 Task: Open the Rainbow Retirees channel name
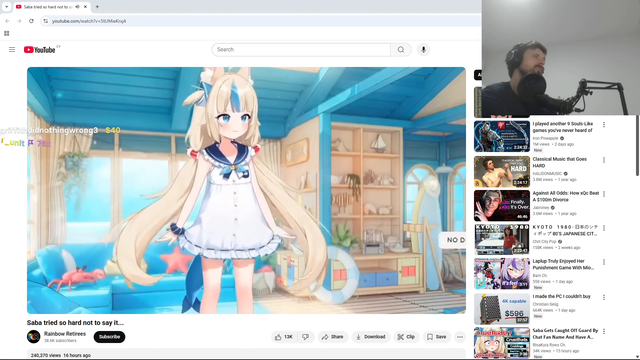pos(65,333)
